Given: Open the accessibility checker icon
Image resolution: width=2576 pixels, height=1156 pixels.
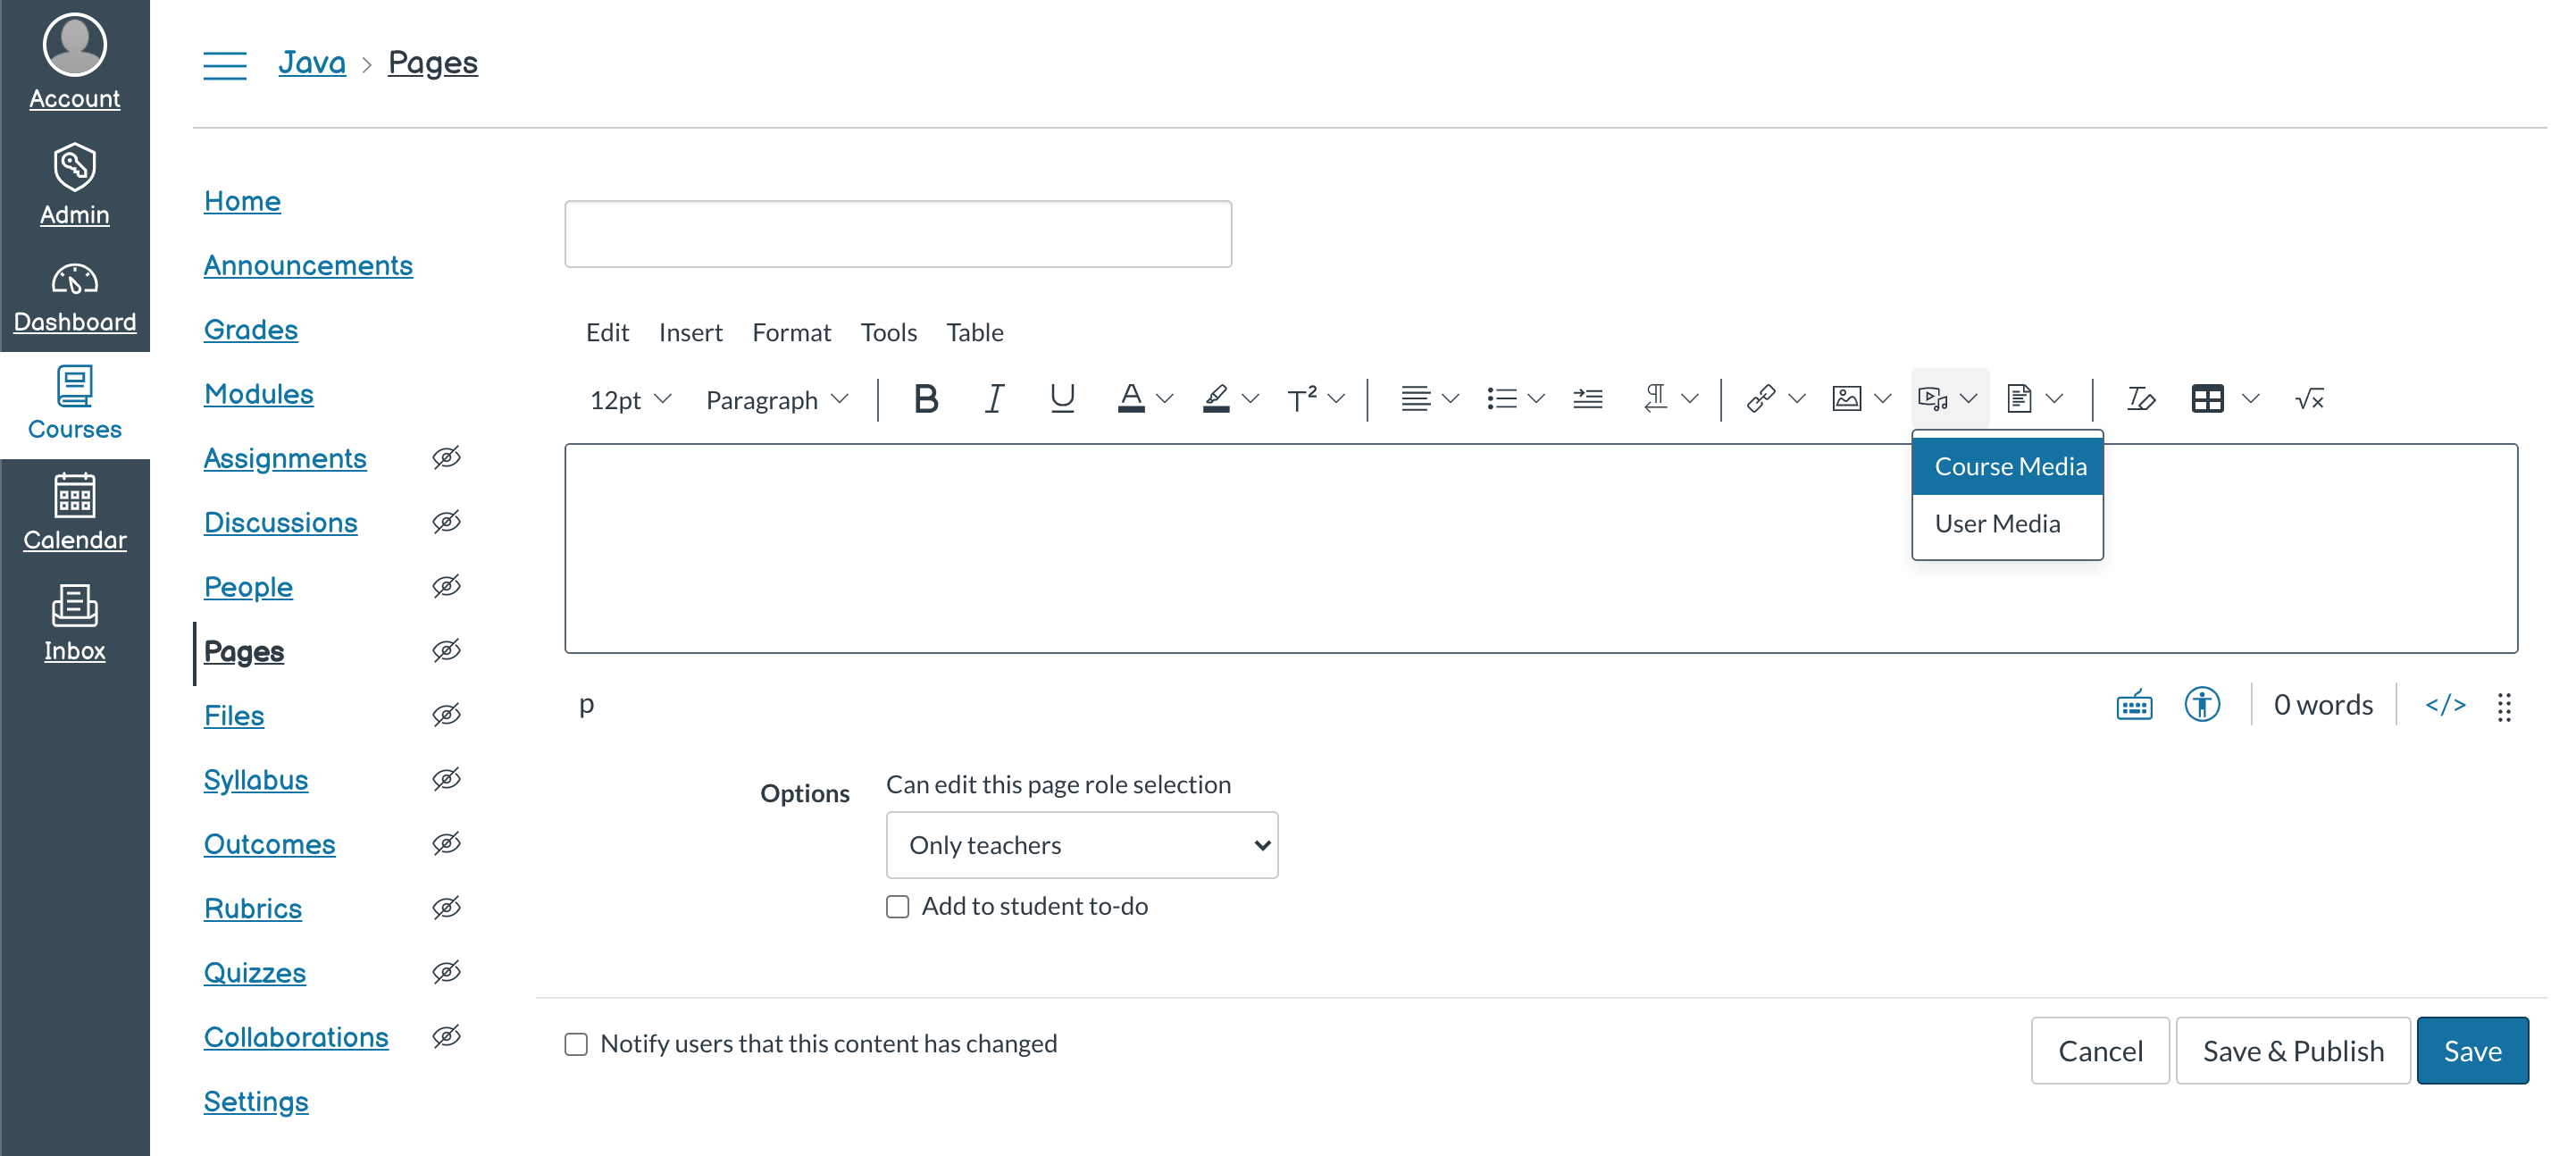Looking at the screenshot, I should [x=2201, y=705].
